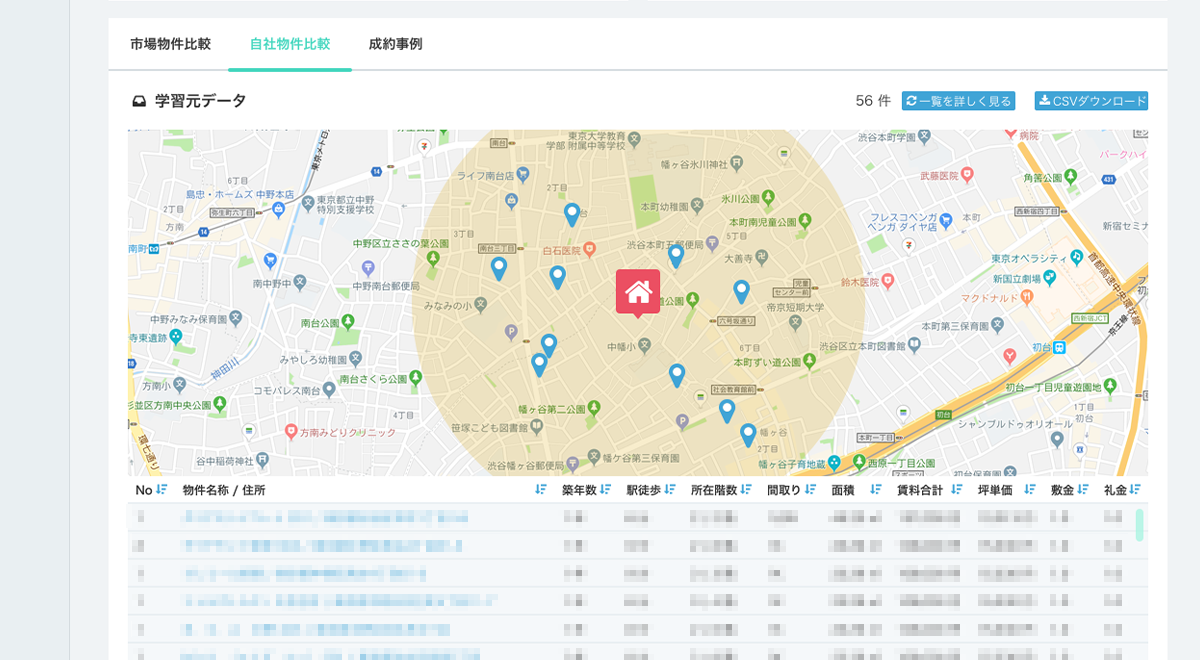Sort table by 築年数
This screenshot has width=1200, height=660.
605,490
